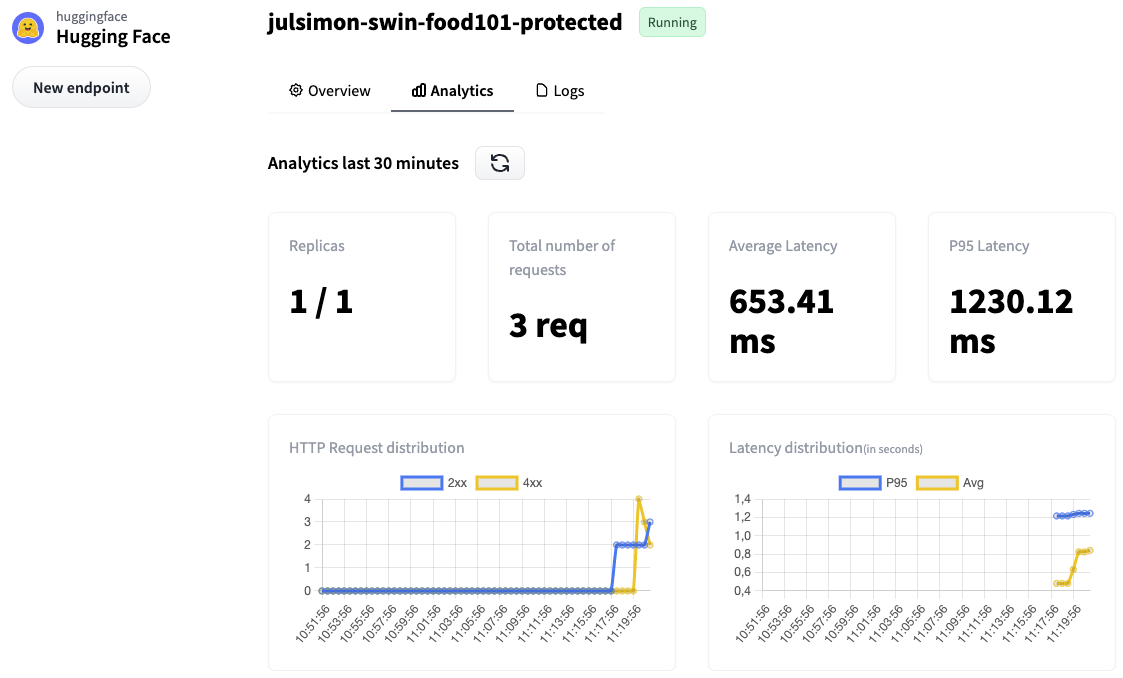
Task: Click the Replicas card showing 1 / 1
Action: (361, 297)
